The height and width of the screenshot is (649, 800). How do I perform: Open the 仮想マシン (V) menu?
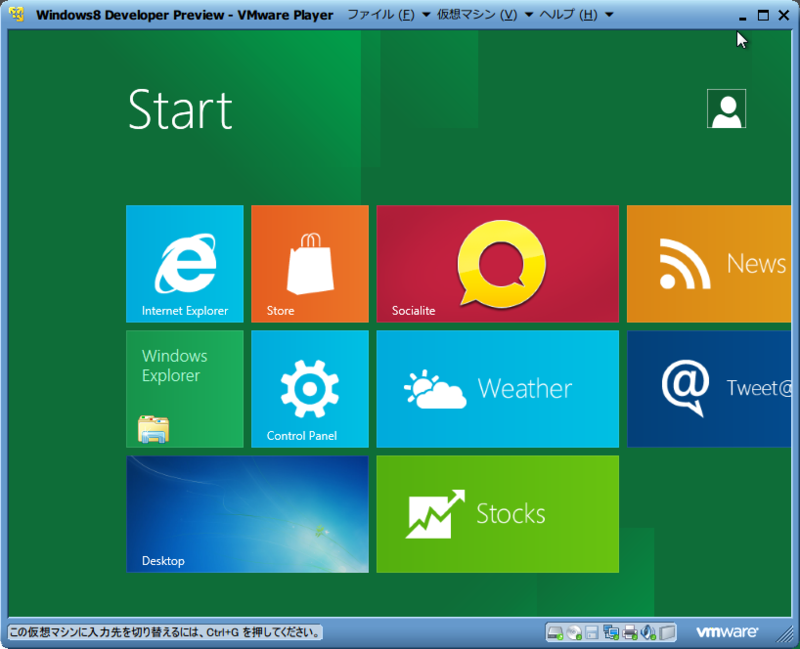(x=477, y=15)
